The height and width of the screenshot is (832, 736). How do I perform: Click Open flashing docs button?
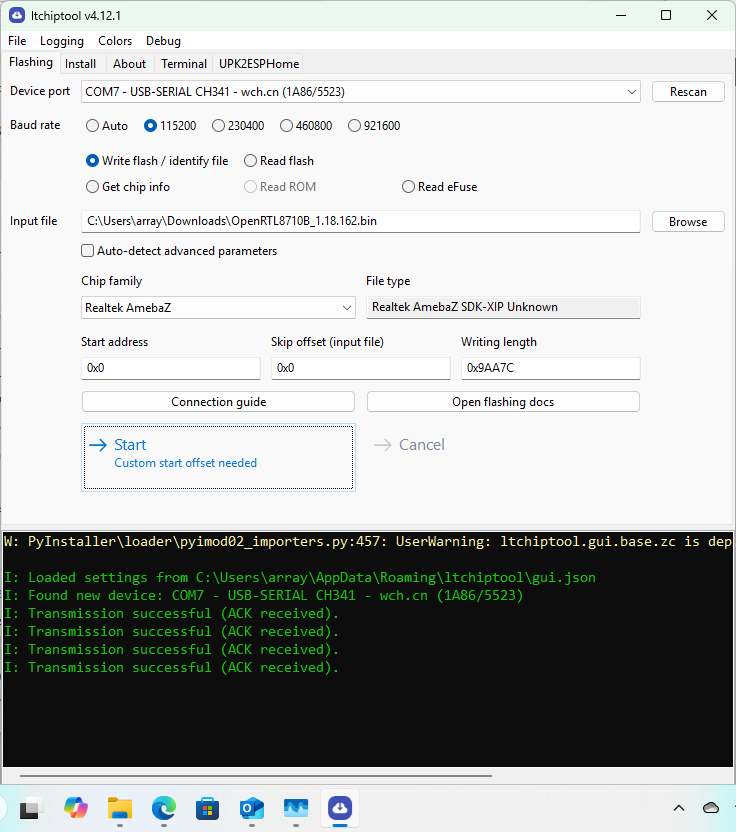503,402
